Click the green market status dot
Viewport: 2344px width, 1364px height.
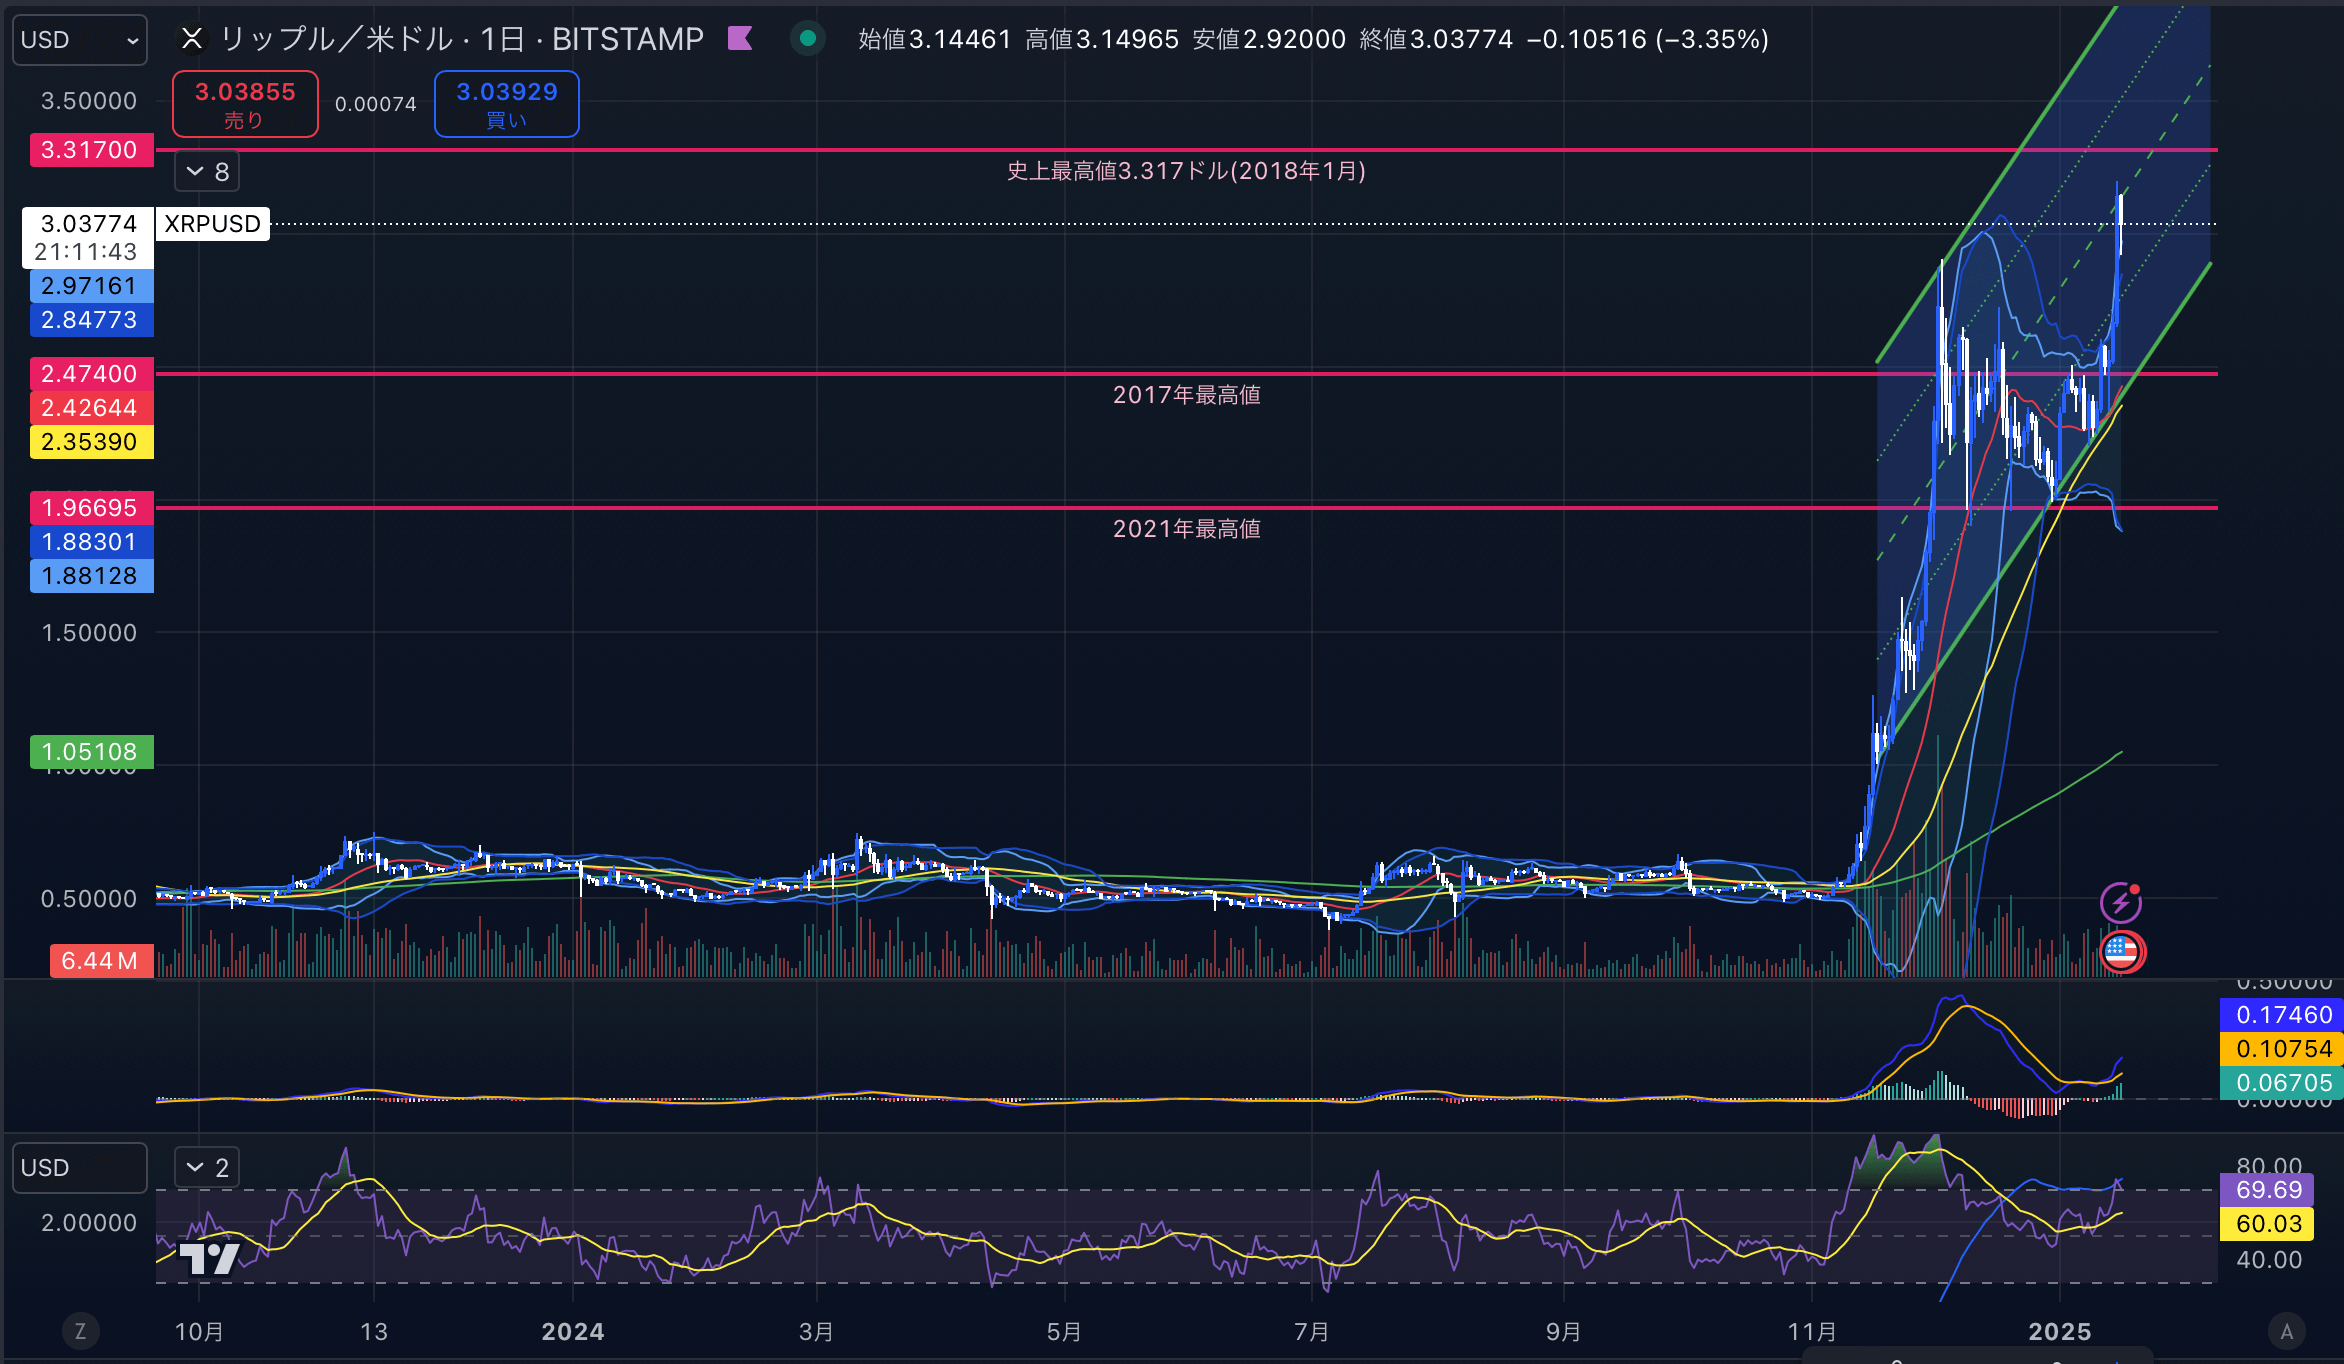808,39
